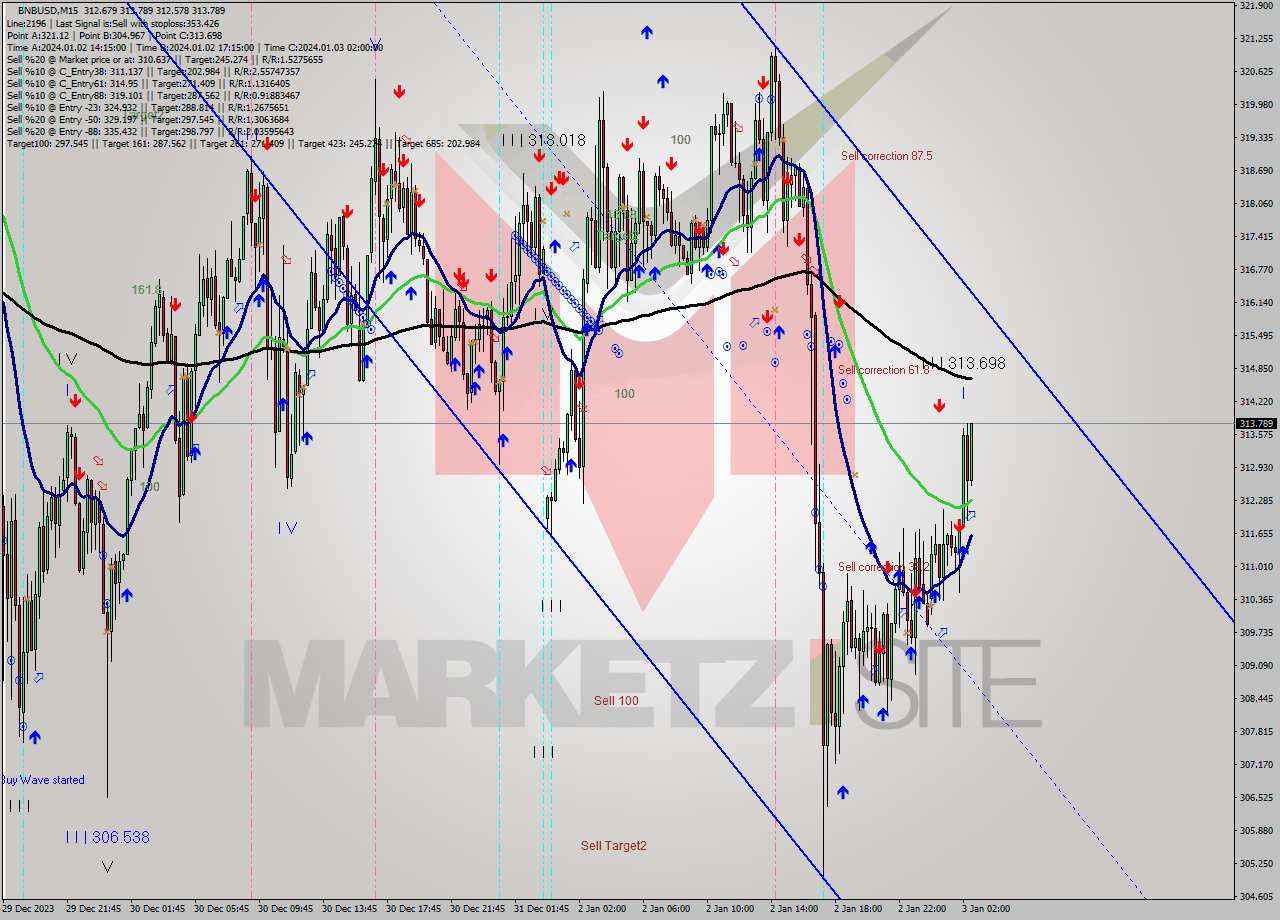Click the 312.930 price axis label

click(x=1256, y=468)
